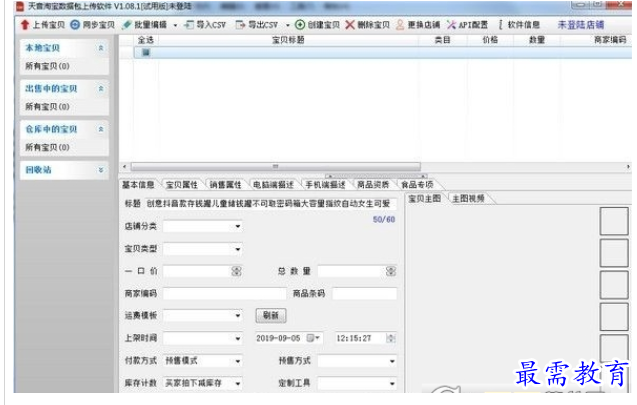The height and width of the screenshot is (405, 637).
Task: Click the 同步宝贝 sync toolbar button
Action: [93, 25]
